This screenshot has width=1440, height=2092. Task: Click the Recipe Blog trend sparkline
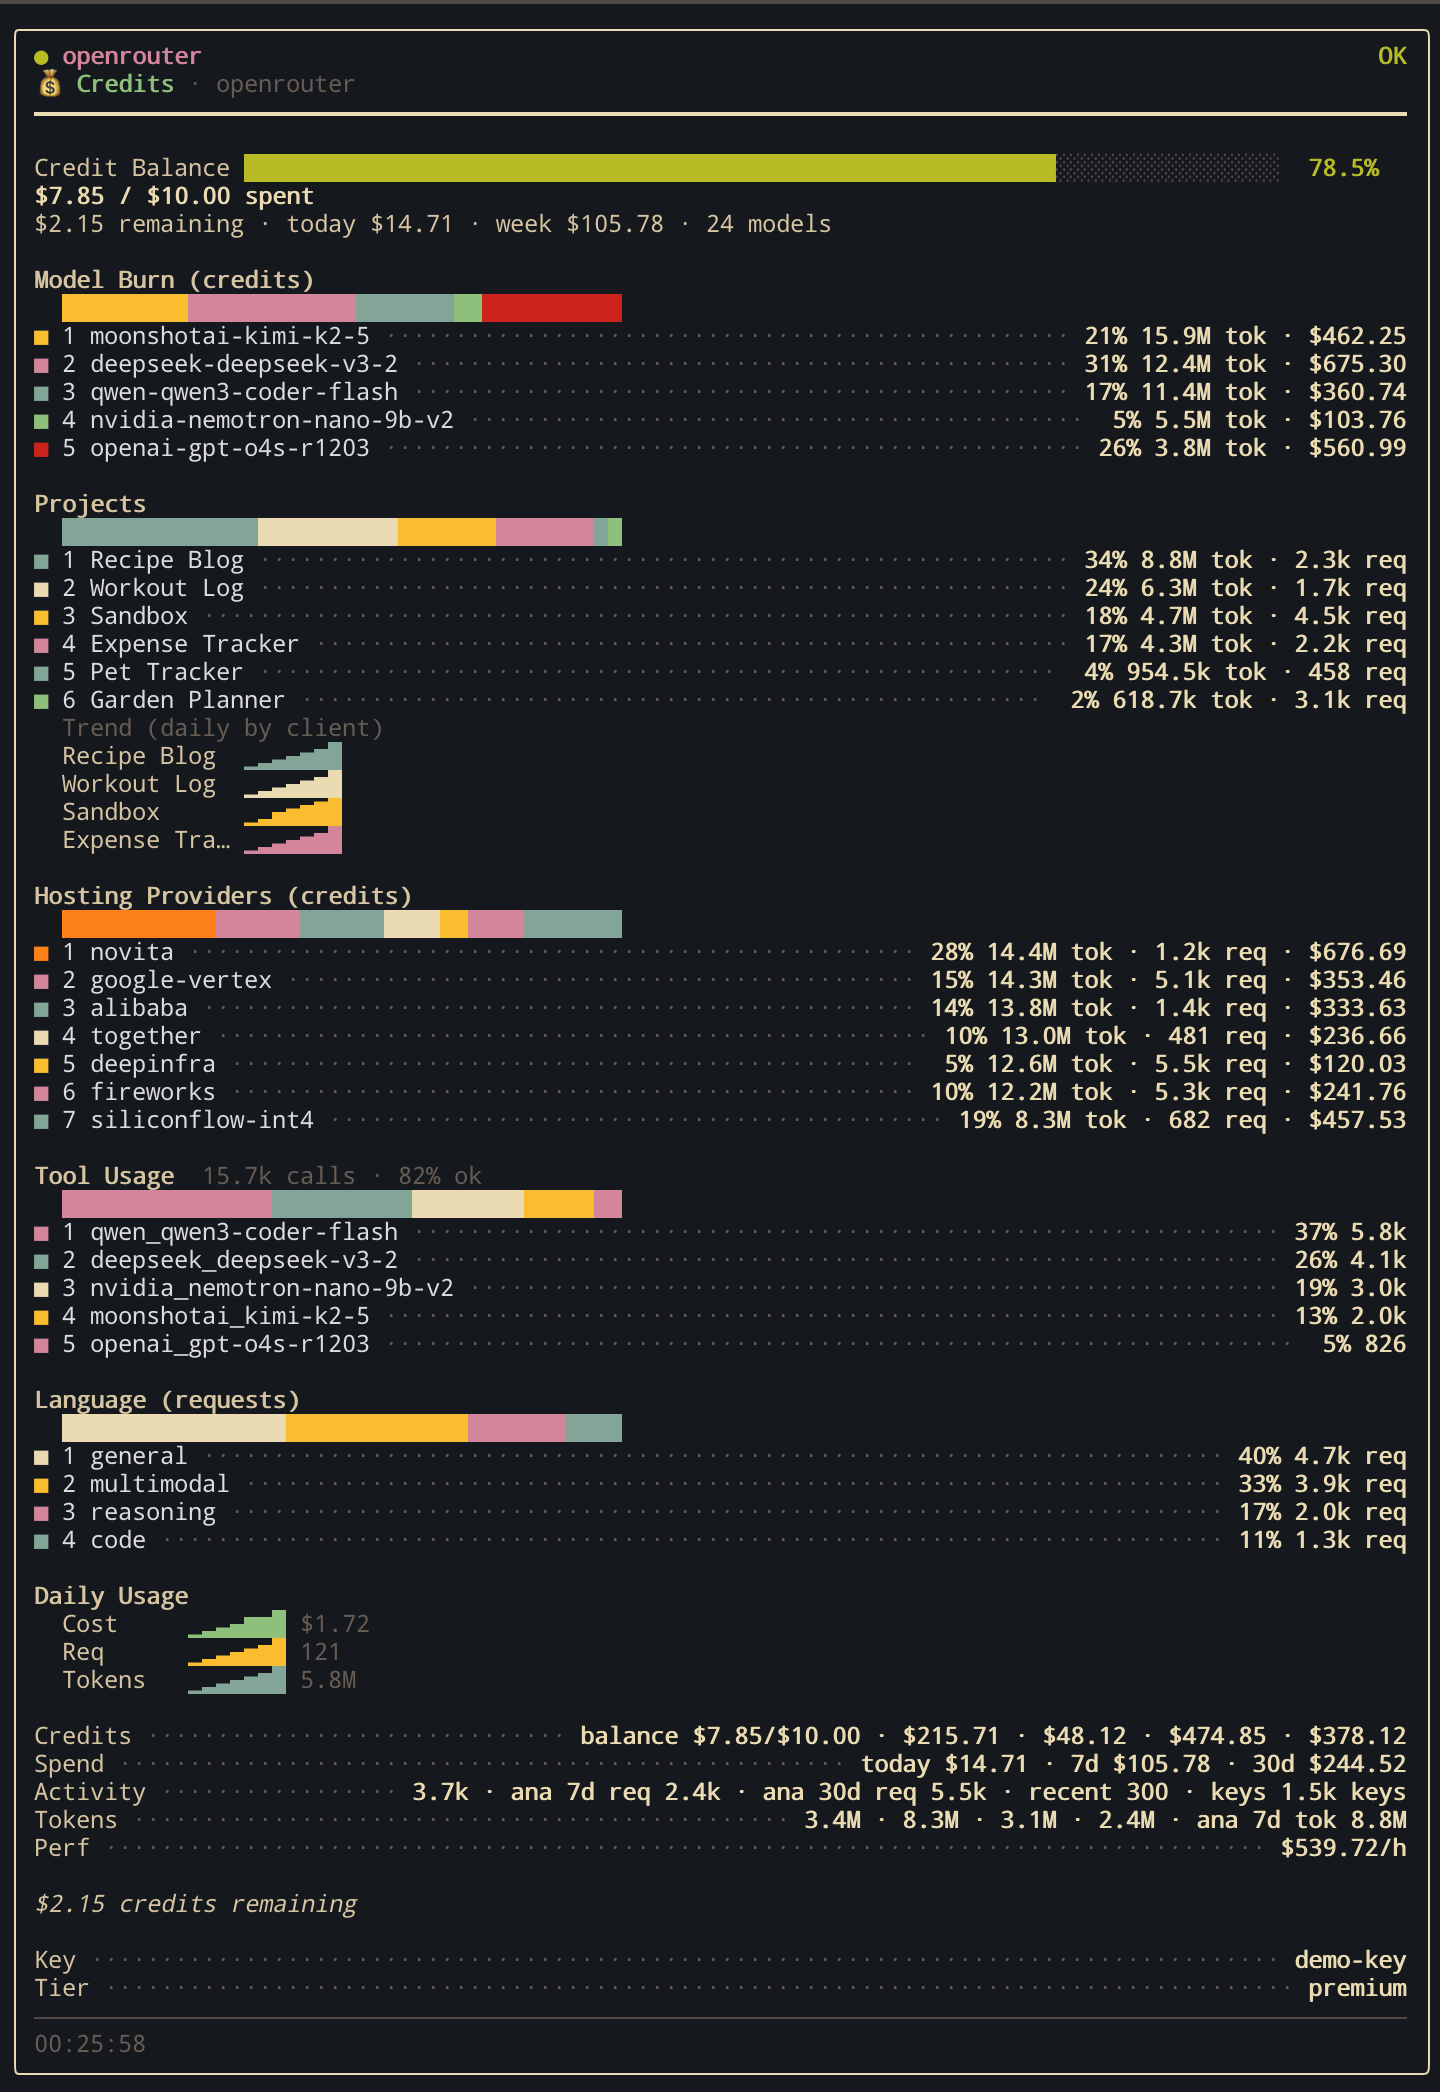point(293,756)
